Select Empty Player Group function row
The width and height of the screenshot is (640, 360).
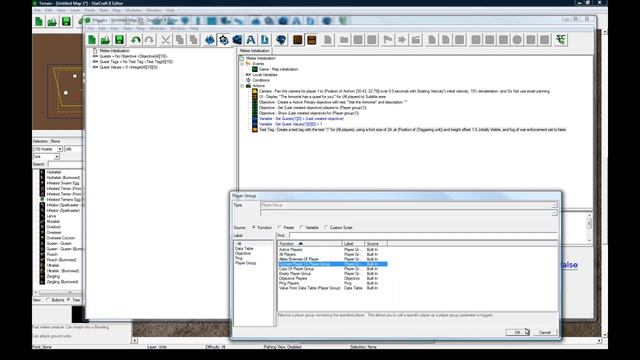pos(333,273)
